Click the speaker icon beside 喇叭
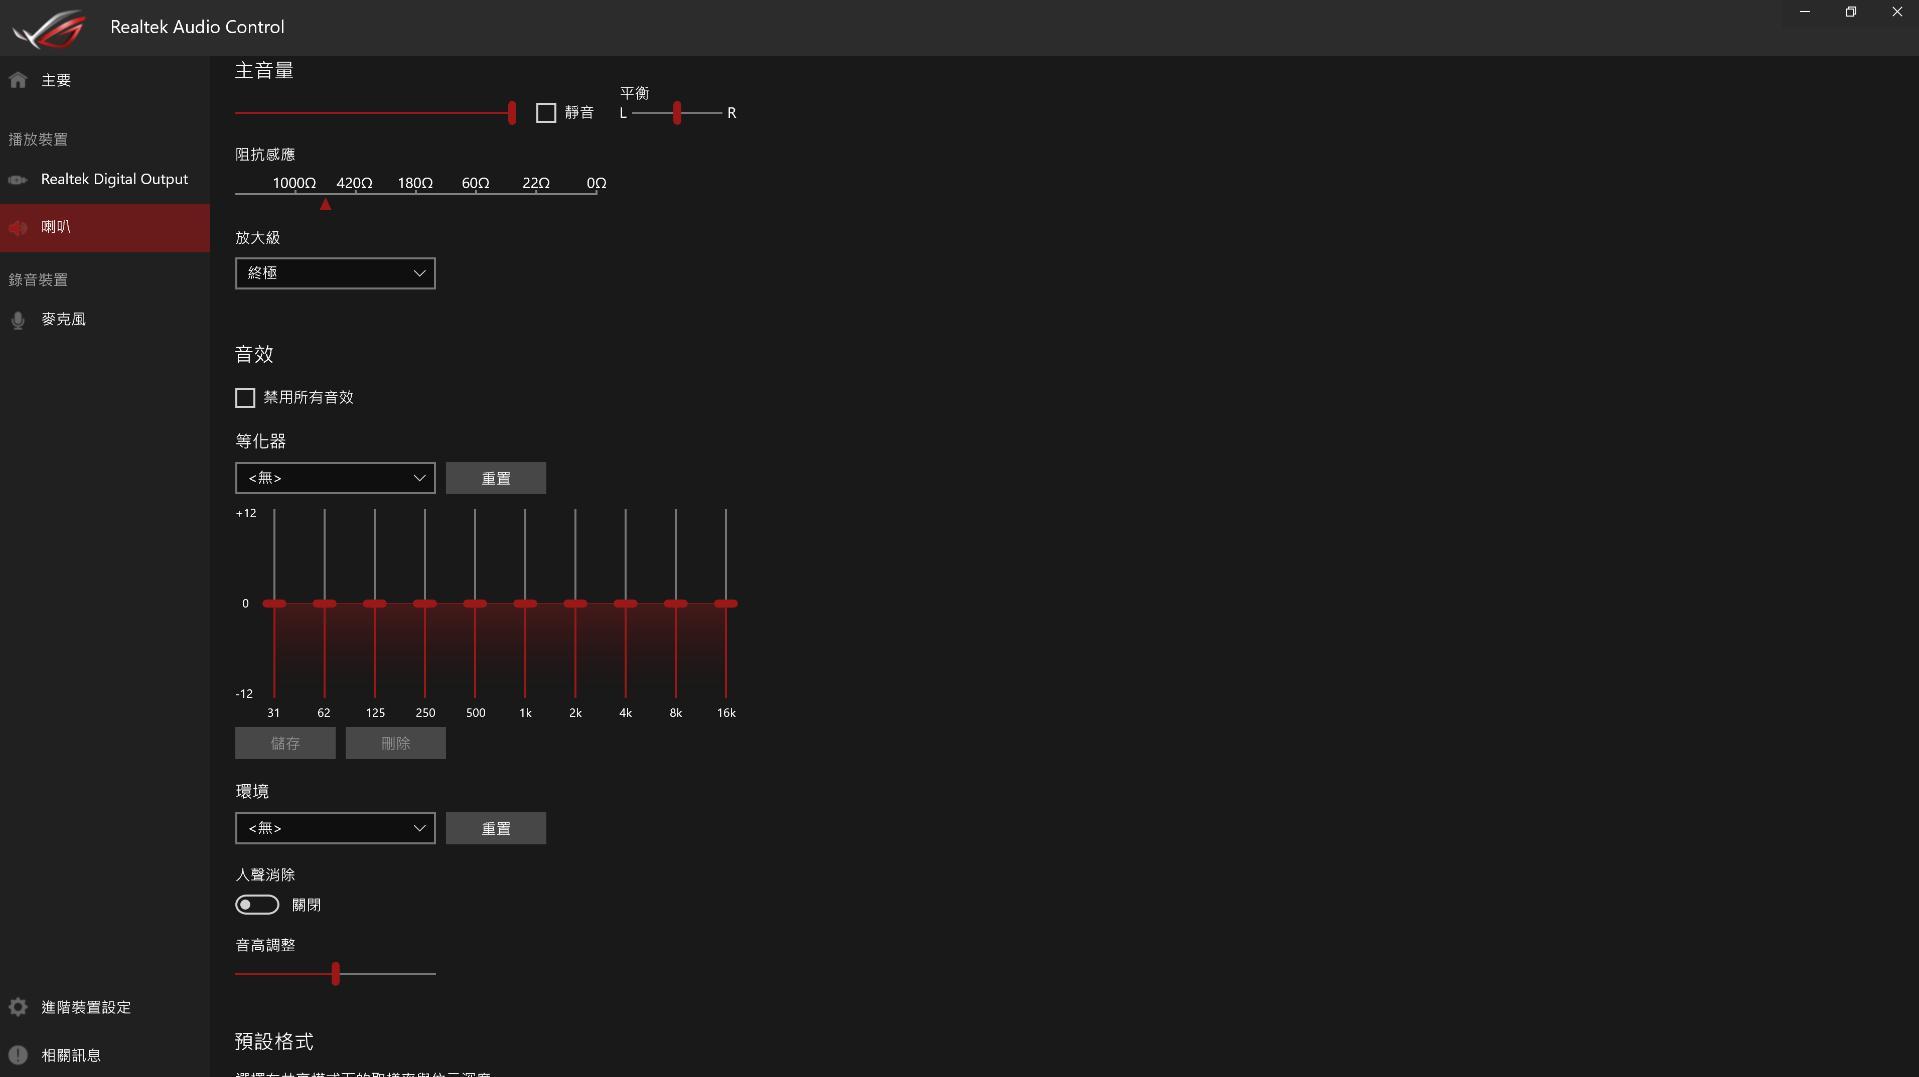Viewport: 1919px width, 1077px height. 18,228
